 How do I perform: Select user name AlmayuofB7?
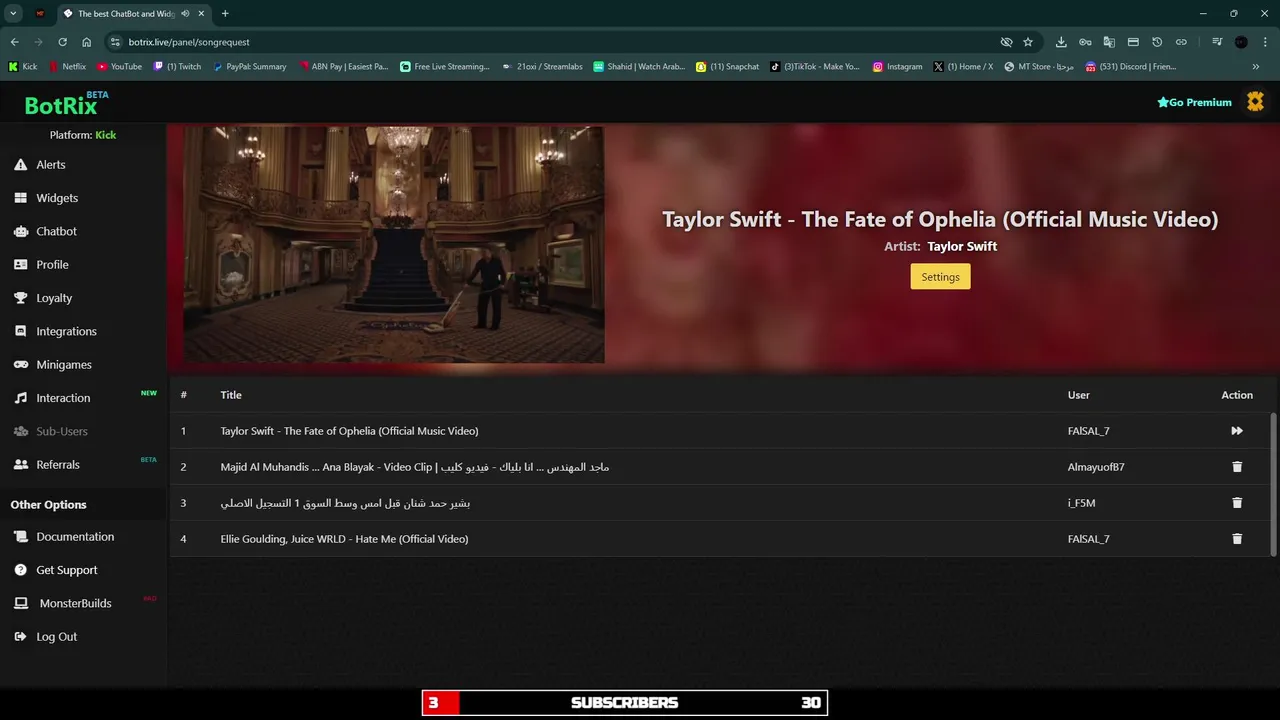point(1096,467)
